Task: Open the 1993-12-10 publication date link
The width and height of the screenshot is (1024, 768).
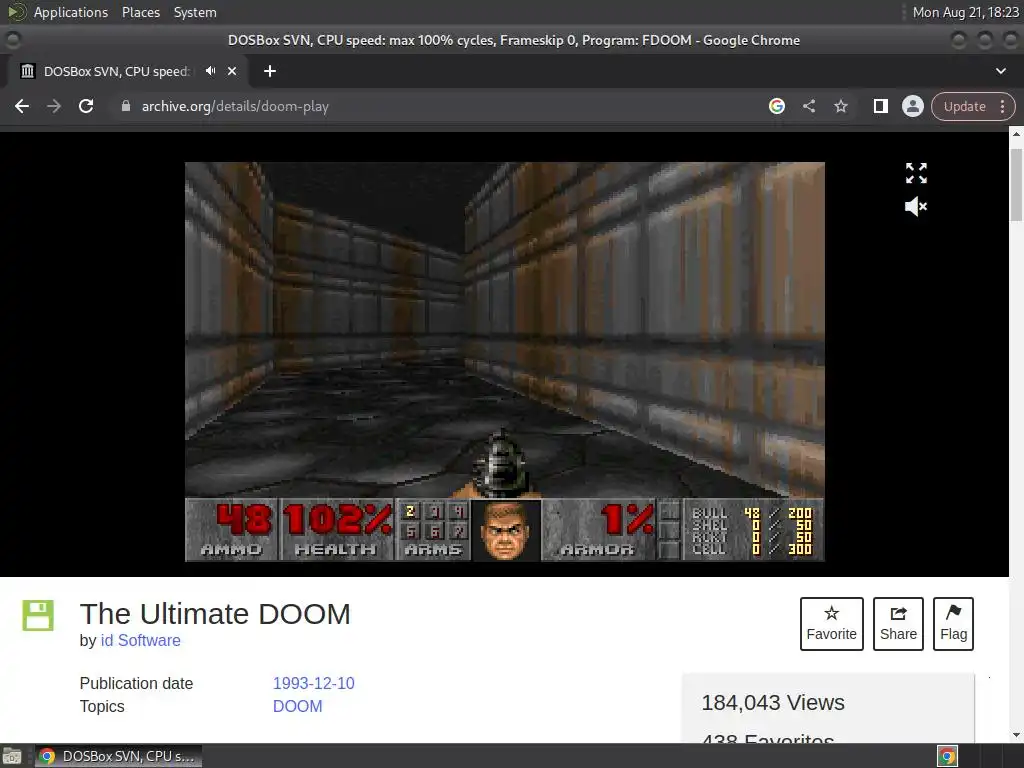Action: tap(313, 683)
